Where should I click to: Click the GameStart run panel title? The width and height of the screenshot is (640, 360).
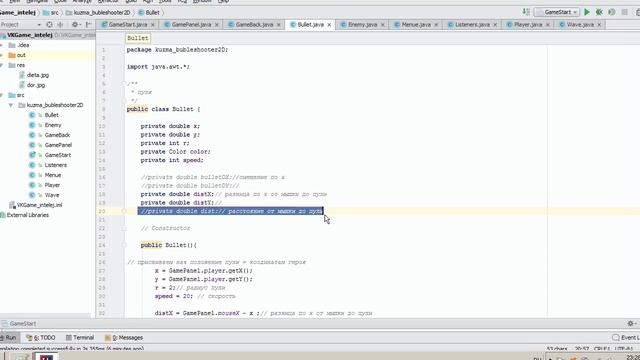19,324
